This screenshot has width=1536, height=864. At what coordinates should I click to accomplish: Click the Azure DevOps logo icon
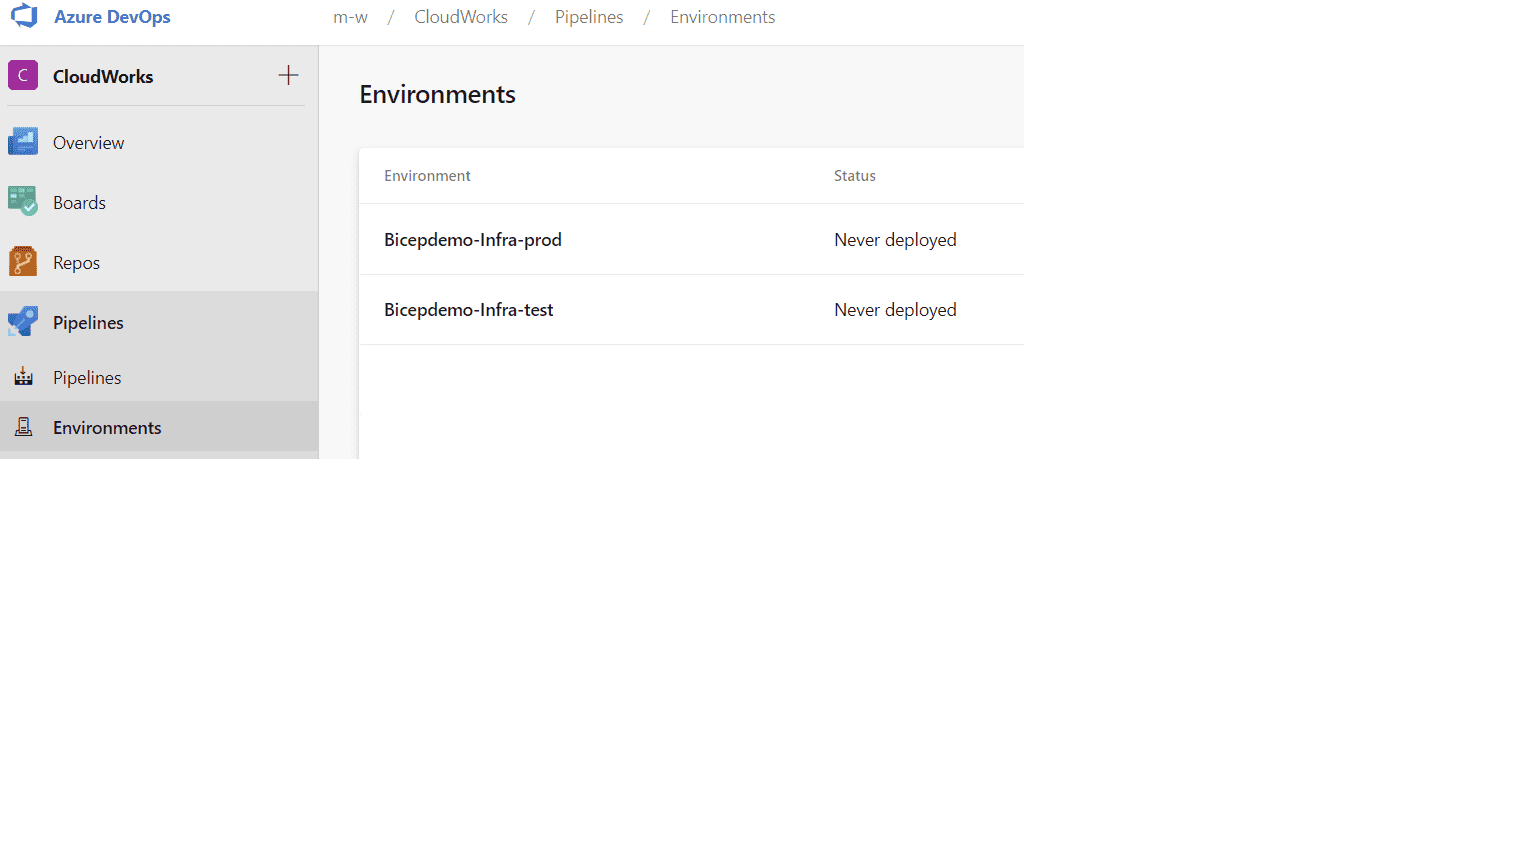point(24,15)
